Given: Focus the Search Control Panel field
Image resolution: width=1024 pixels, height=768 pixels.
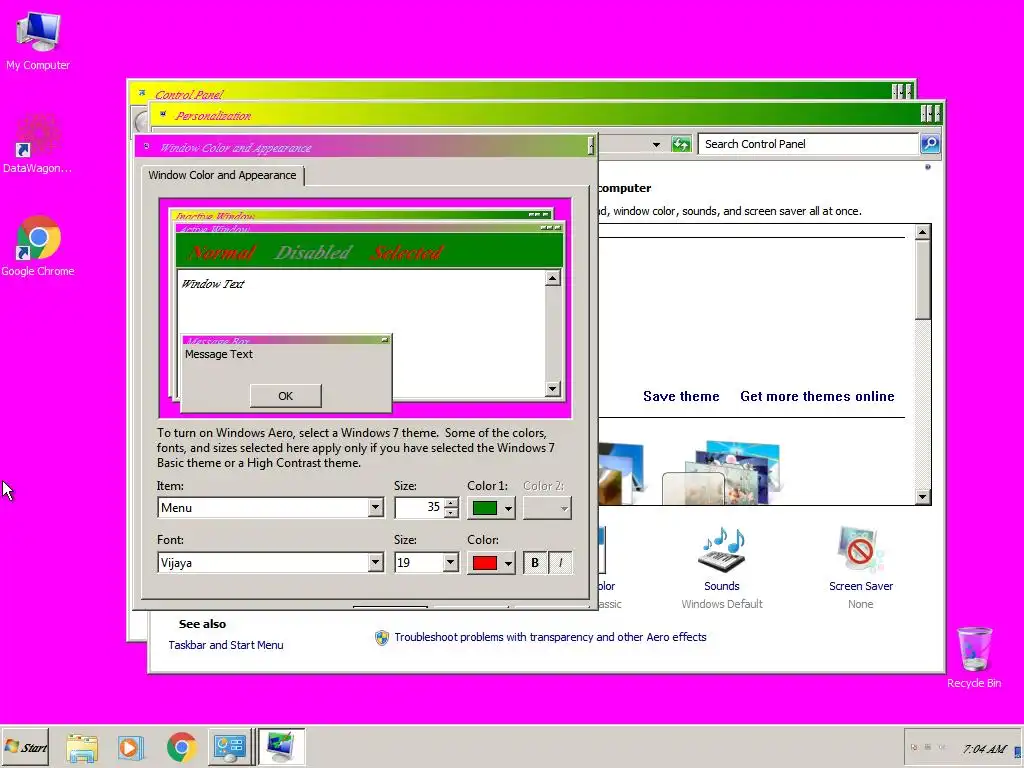Looking at the screenshot, I should click(808, 144).
